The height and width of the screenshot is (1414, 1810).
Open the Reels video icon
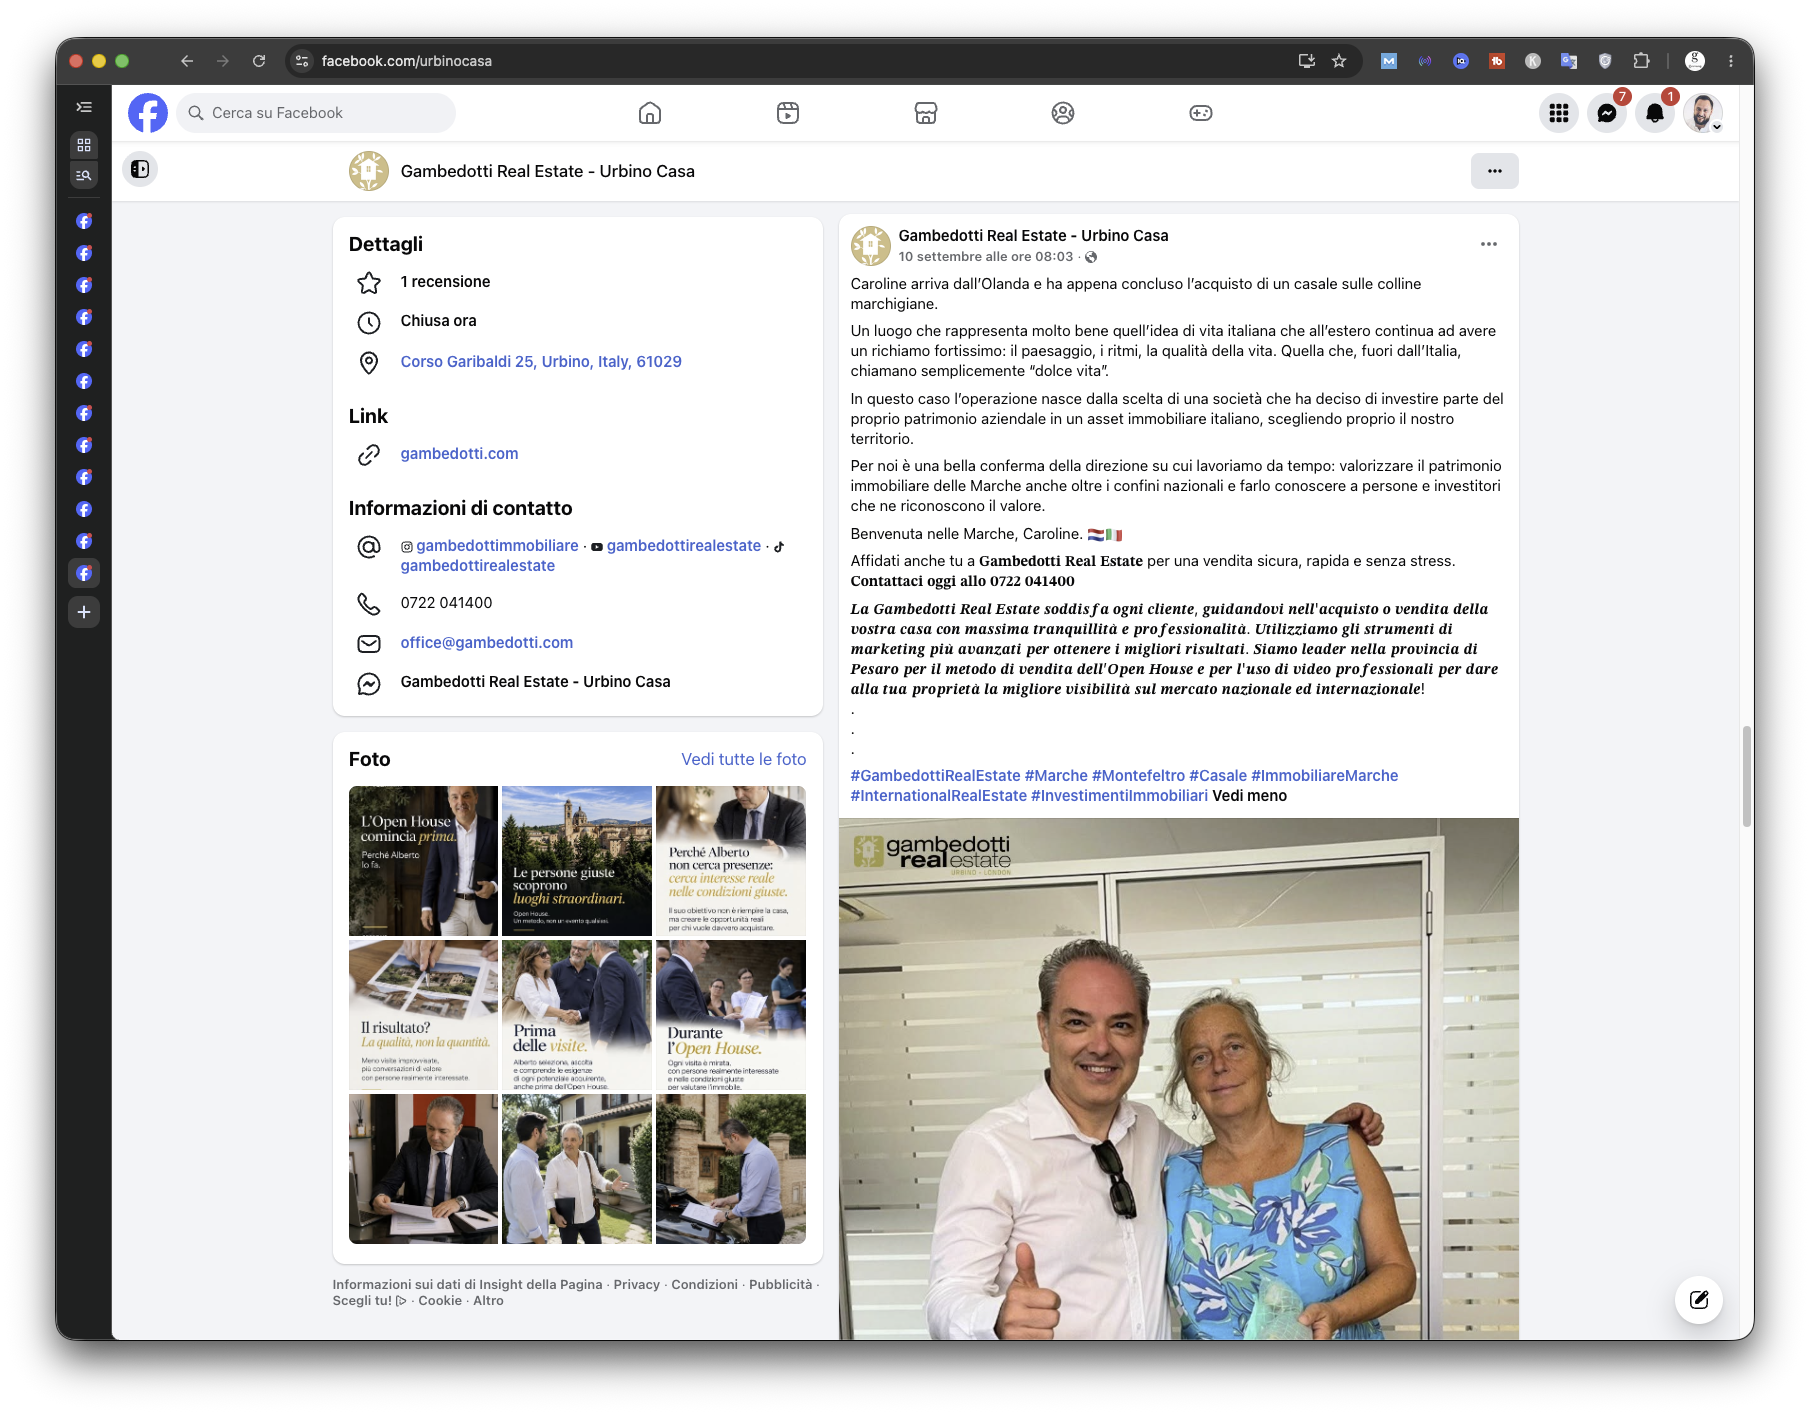pos(788,113)
